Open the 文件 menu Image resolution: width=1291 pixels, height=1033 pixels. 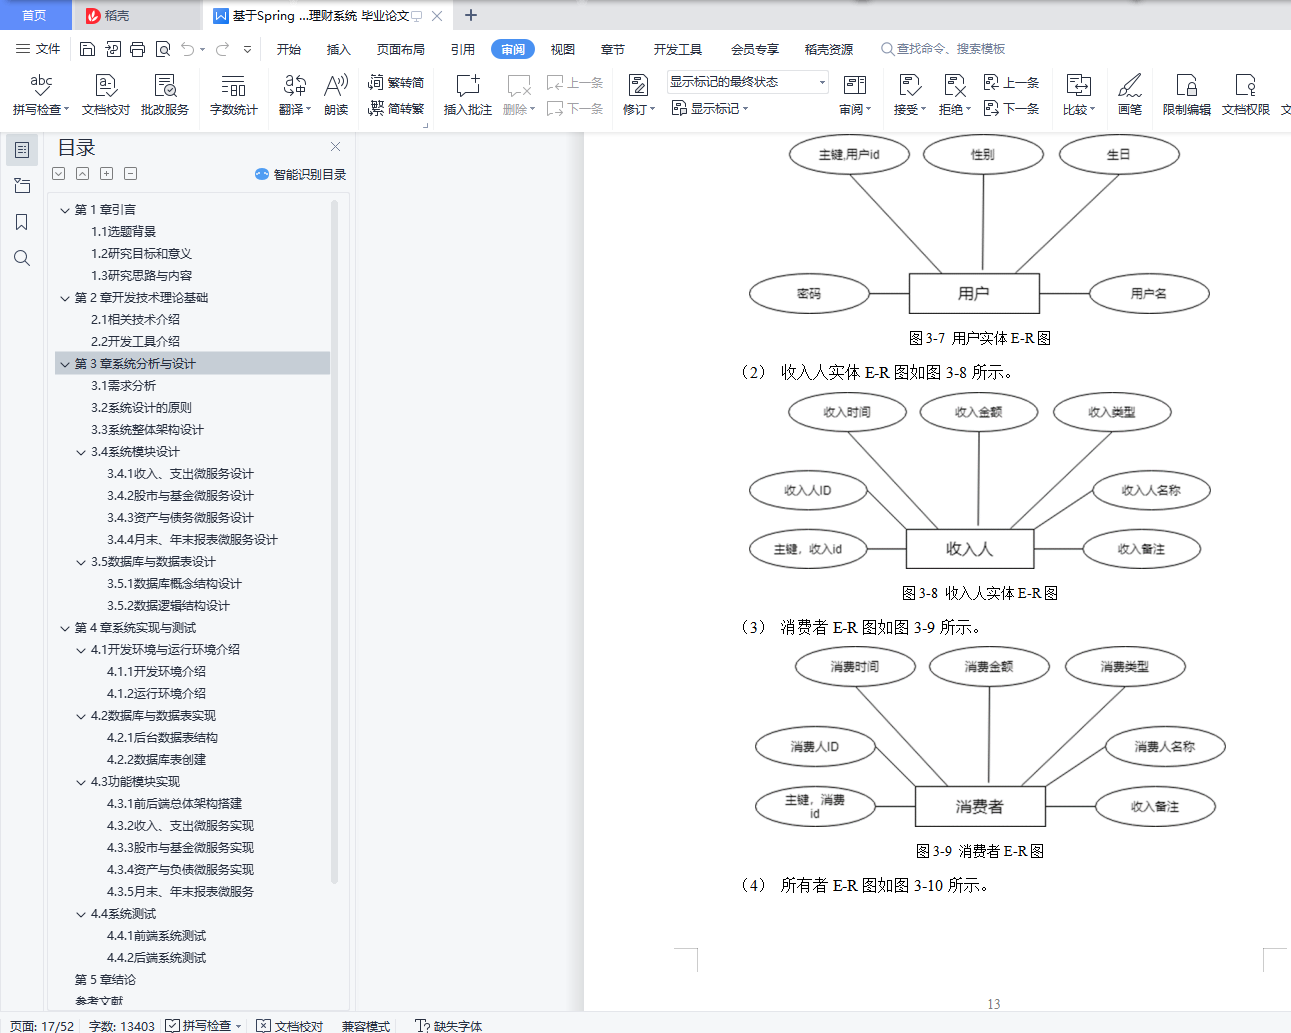pos(38,49)
